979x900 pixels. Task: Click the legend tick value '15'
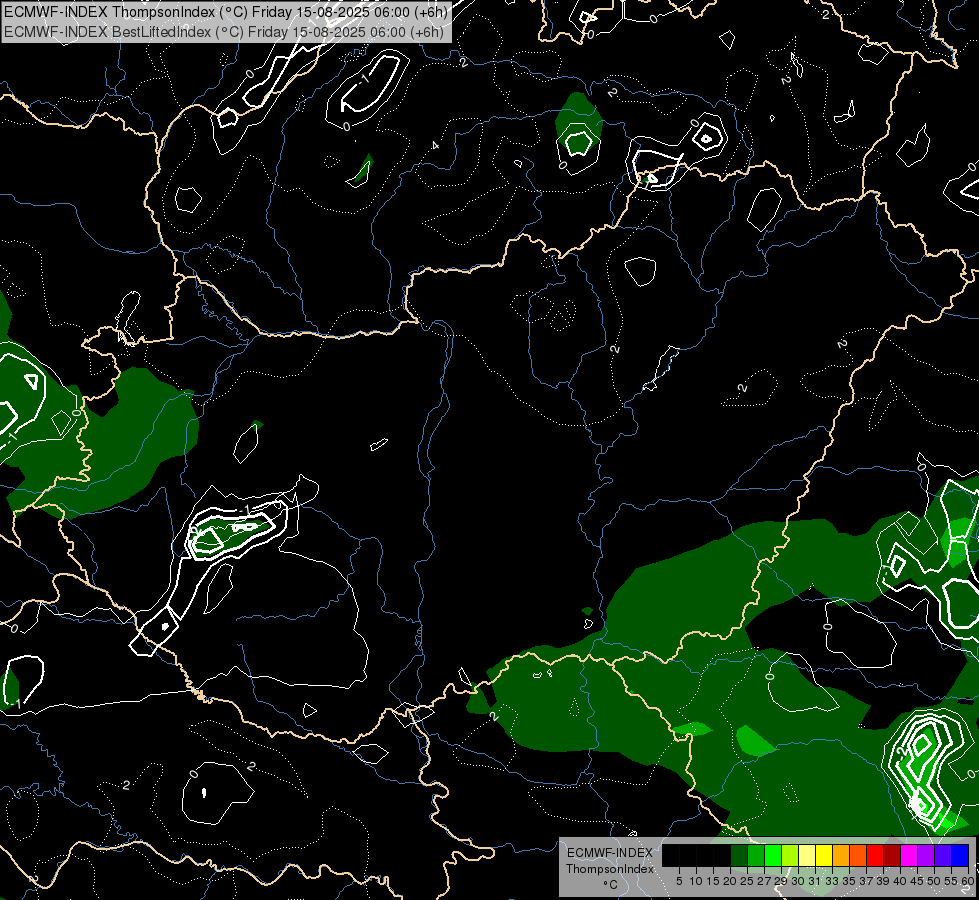(713, 881)
